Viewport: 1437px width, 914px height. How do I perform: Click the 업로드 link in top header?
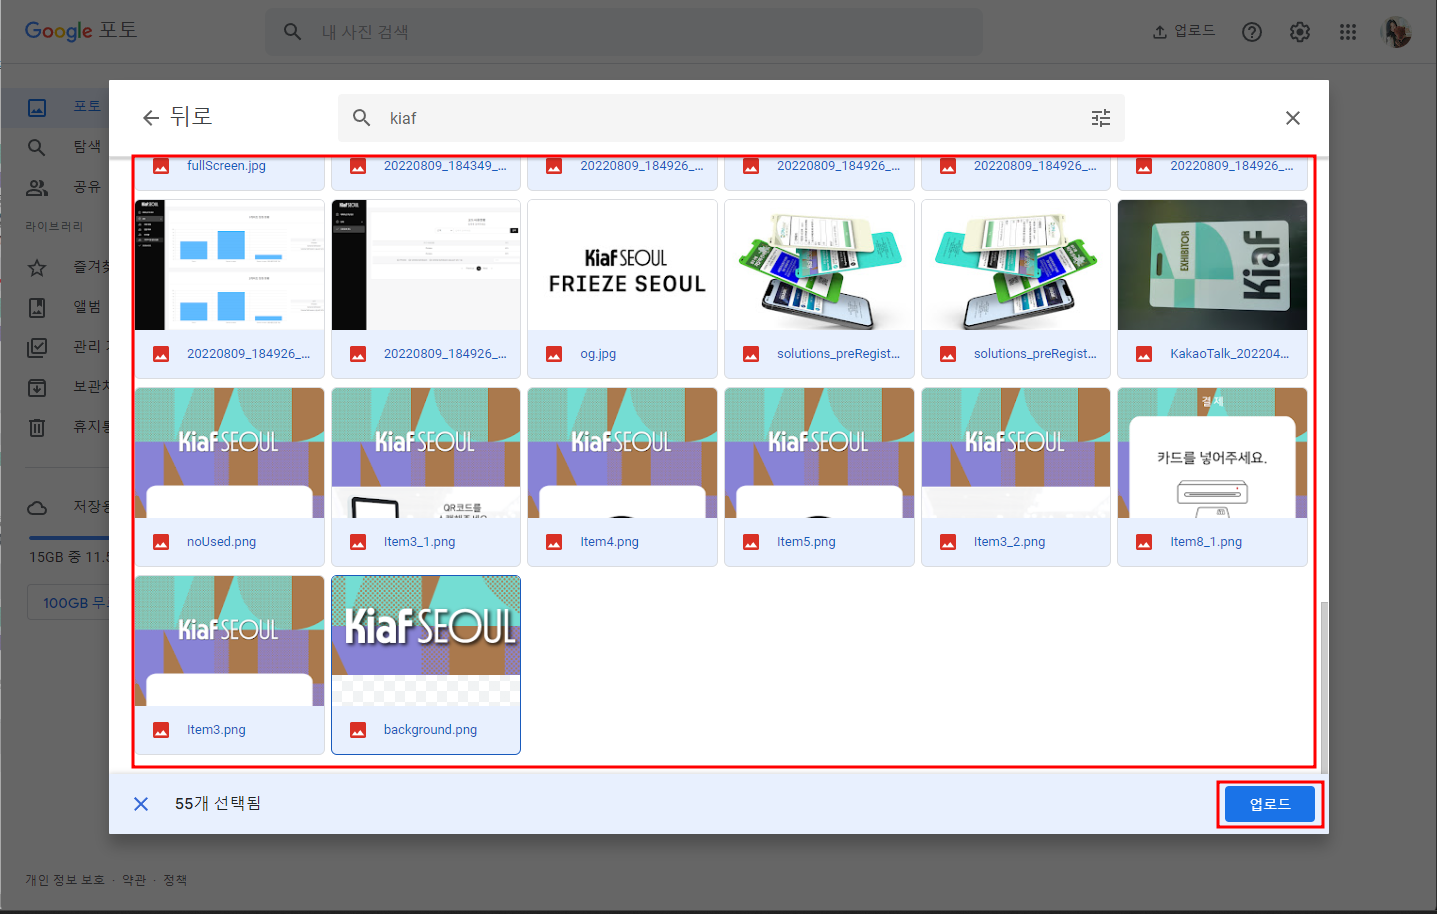click(x=1183, y=31)
